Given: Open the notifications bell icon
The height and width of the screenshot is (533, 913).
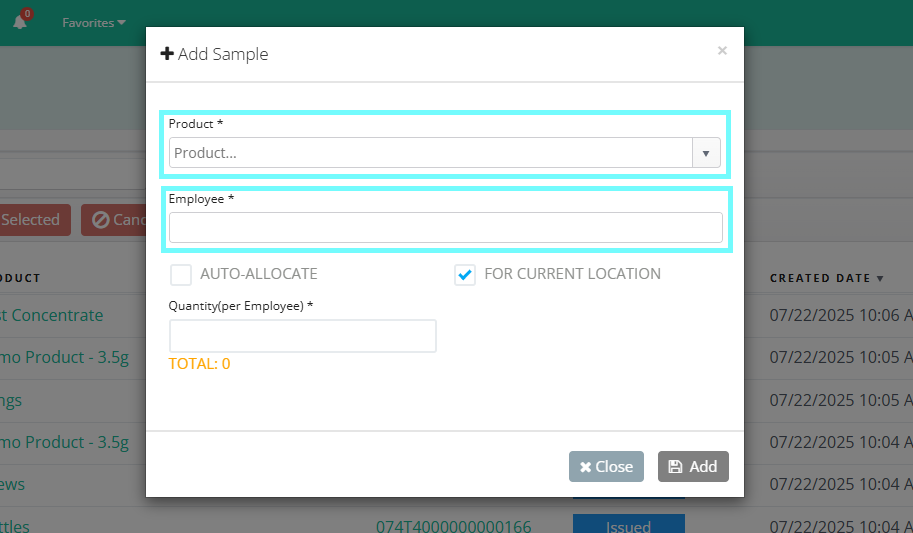Looking at the screenshot, I should [x=20, y=22].
